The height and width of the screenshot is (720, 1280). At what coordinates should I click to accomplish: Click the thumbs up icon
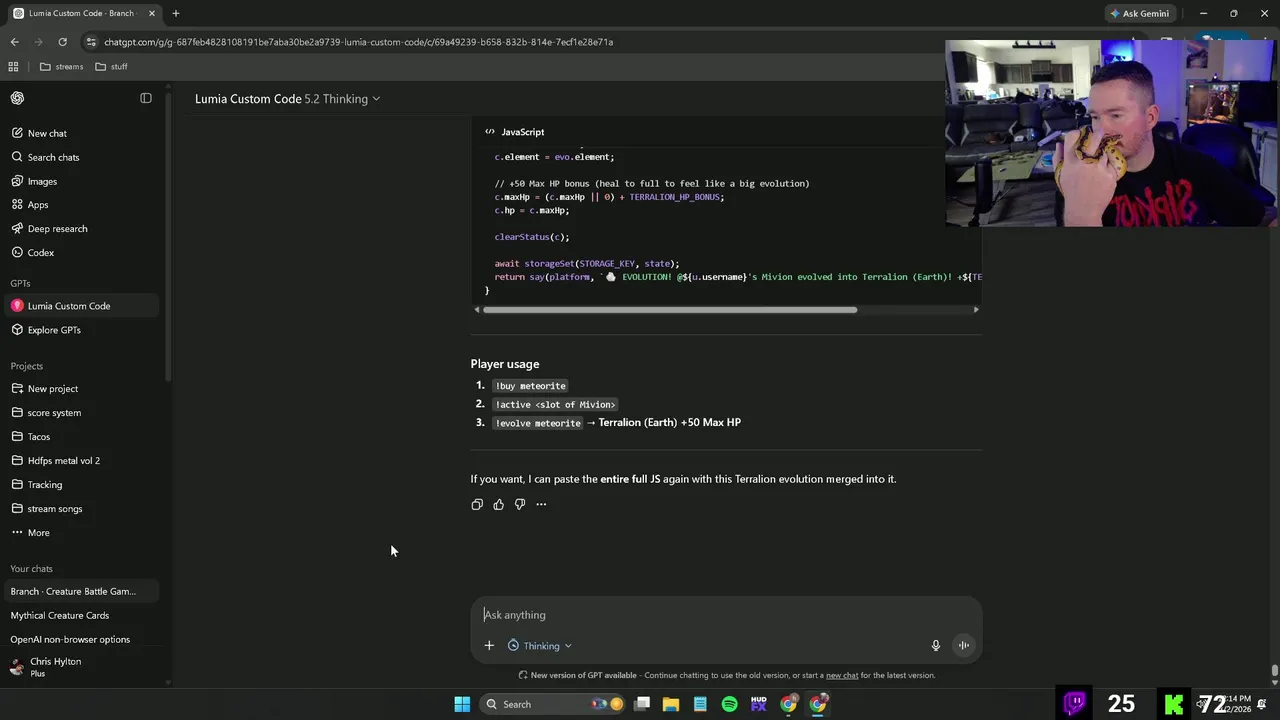[x=498, y=504]
